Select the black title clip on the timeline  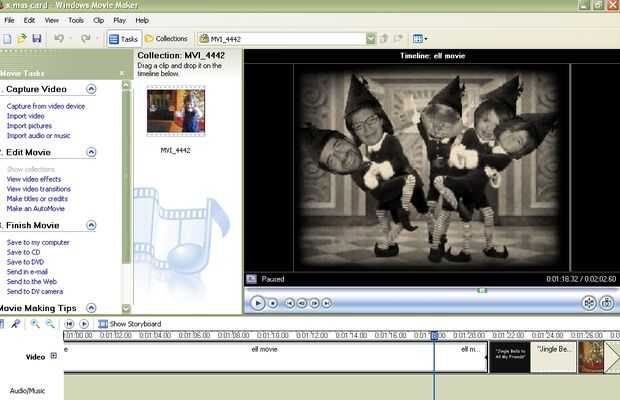coord(510,357)
